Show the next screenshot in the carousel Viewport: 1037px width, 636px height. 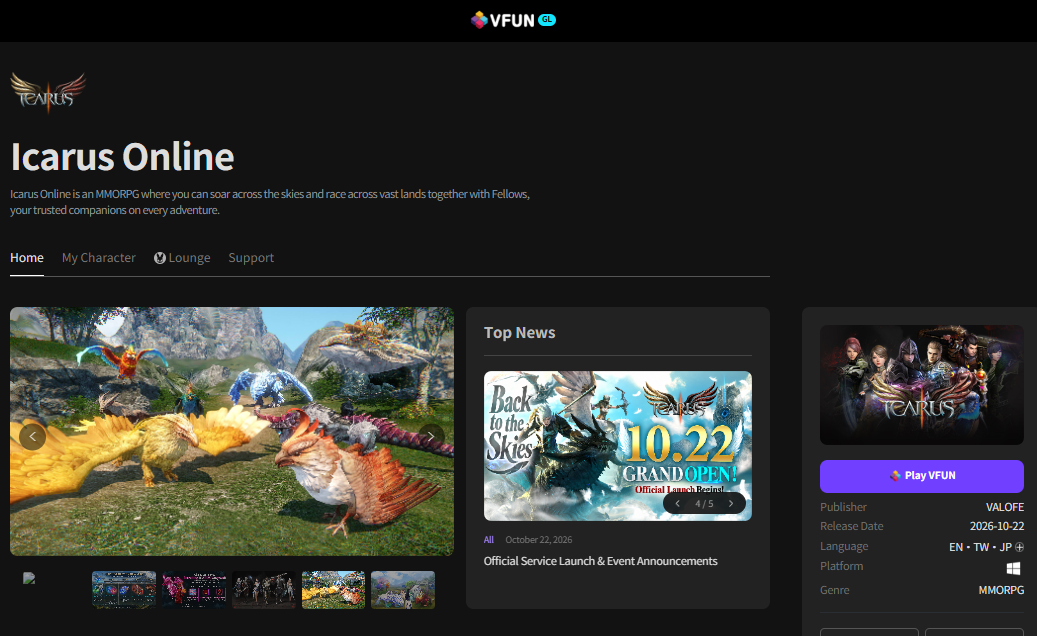[431, 436]
